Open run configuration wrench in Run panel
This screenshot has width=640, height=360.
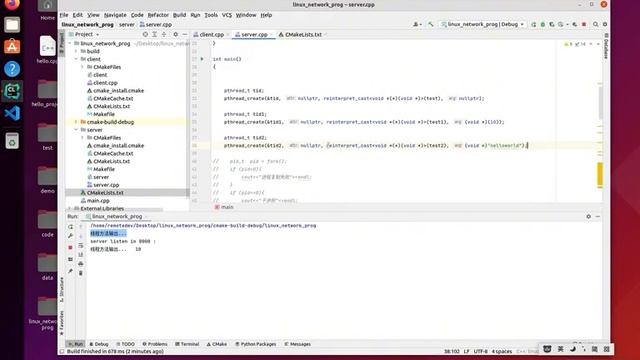pyautogui.click(x=71, y=236)
